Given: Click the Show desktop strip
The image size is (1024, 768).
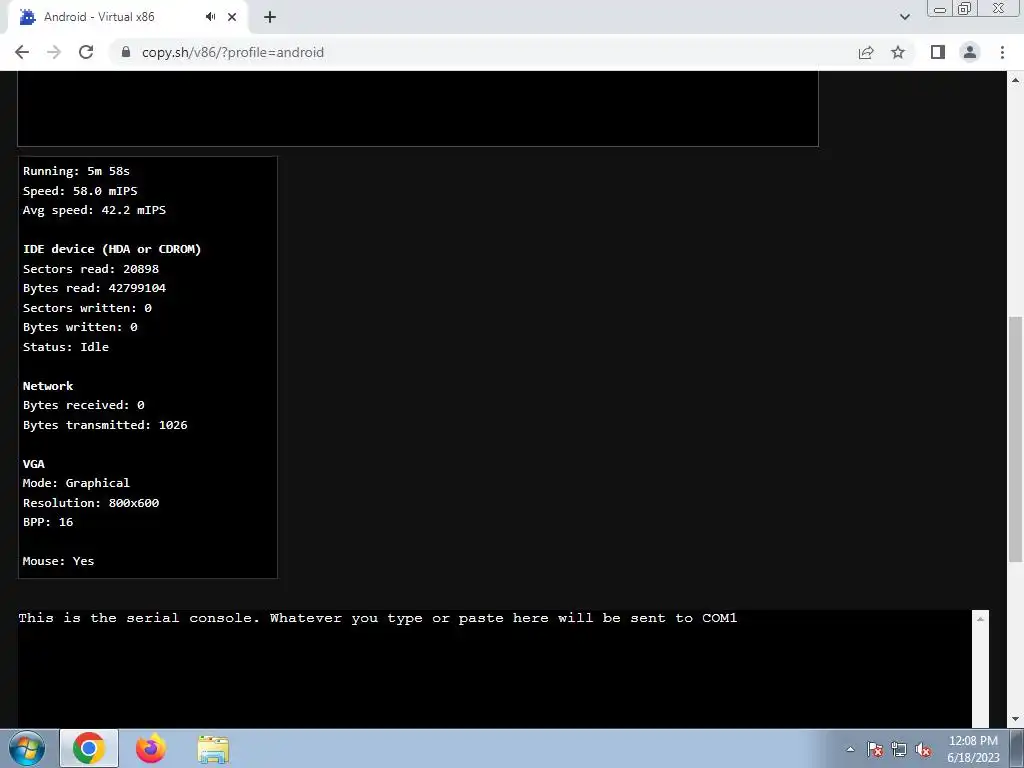Looking at the screenshot, I should [1017, 749].
